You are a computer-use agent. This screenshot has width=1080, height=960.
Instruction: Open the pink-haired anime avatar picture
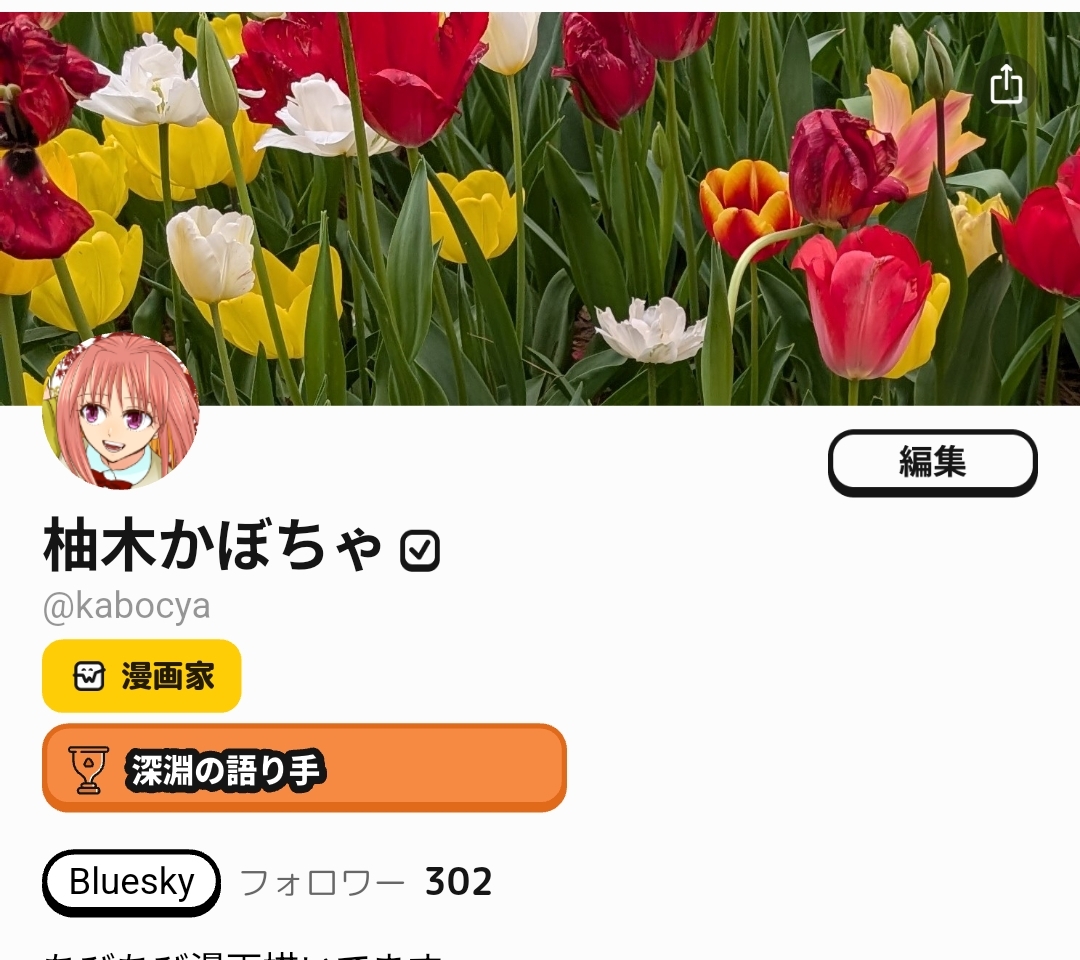(x=121, y=411)
